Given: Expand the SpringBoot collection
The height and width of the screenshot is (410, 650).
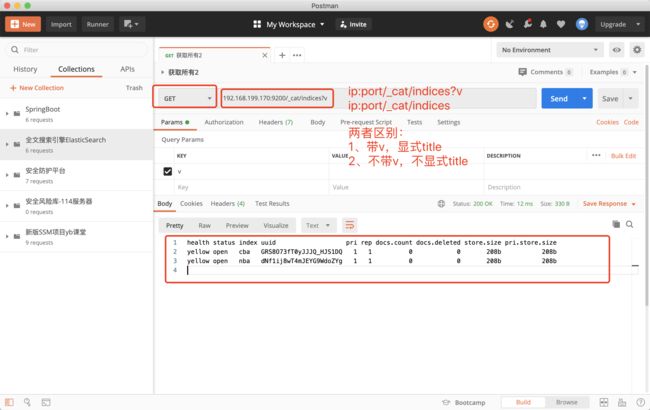Looking at the screenshot, I should [7, 114].
